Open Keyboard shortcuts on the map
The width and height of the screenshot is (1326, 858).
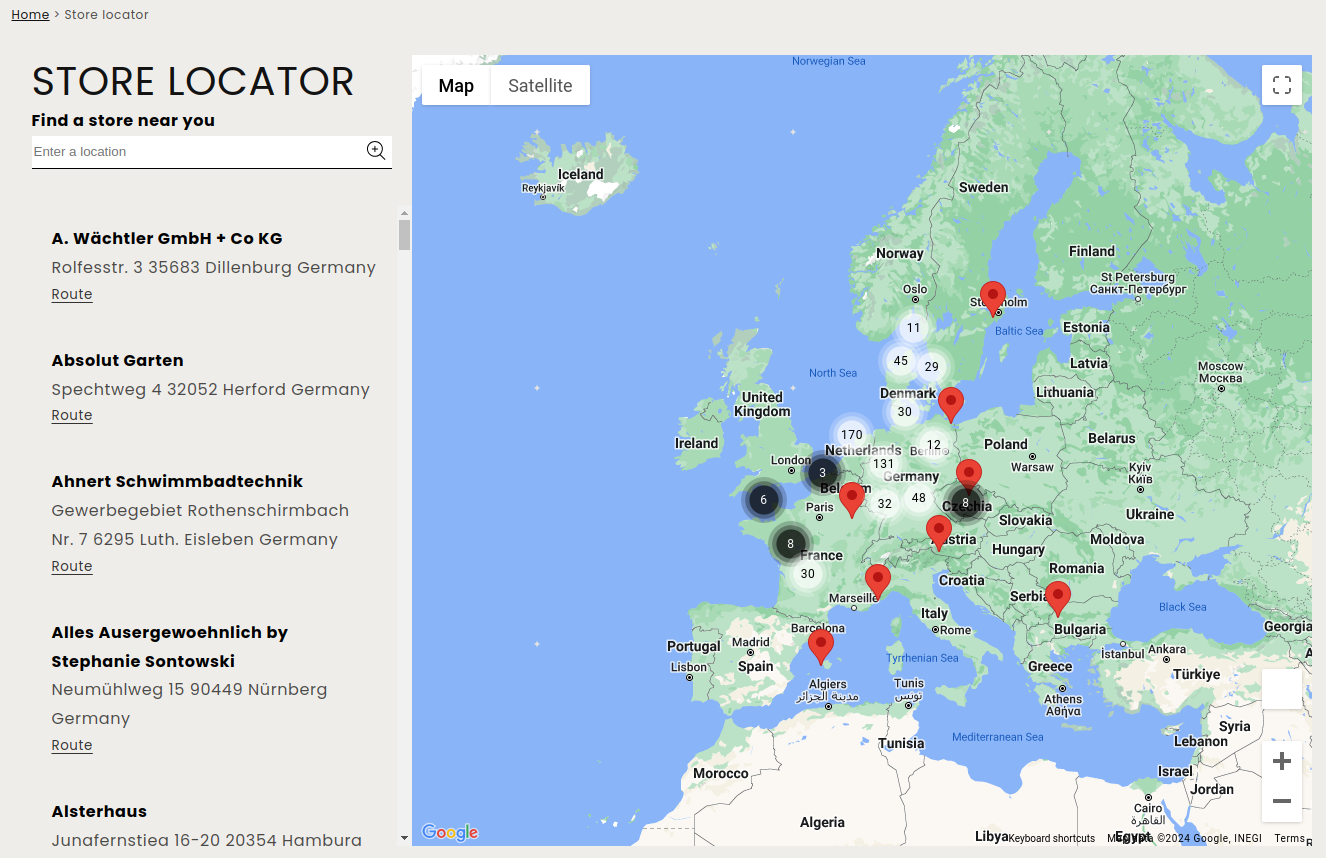tap(1051, 838)
